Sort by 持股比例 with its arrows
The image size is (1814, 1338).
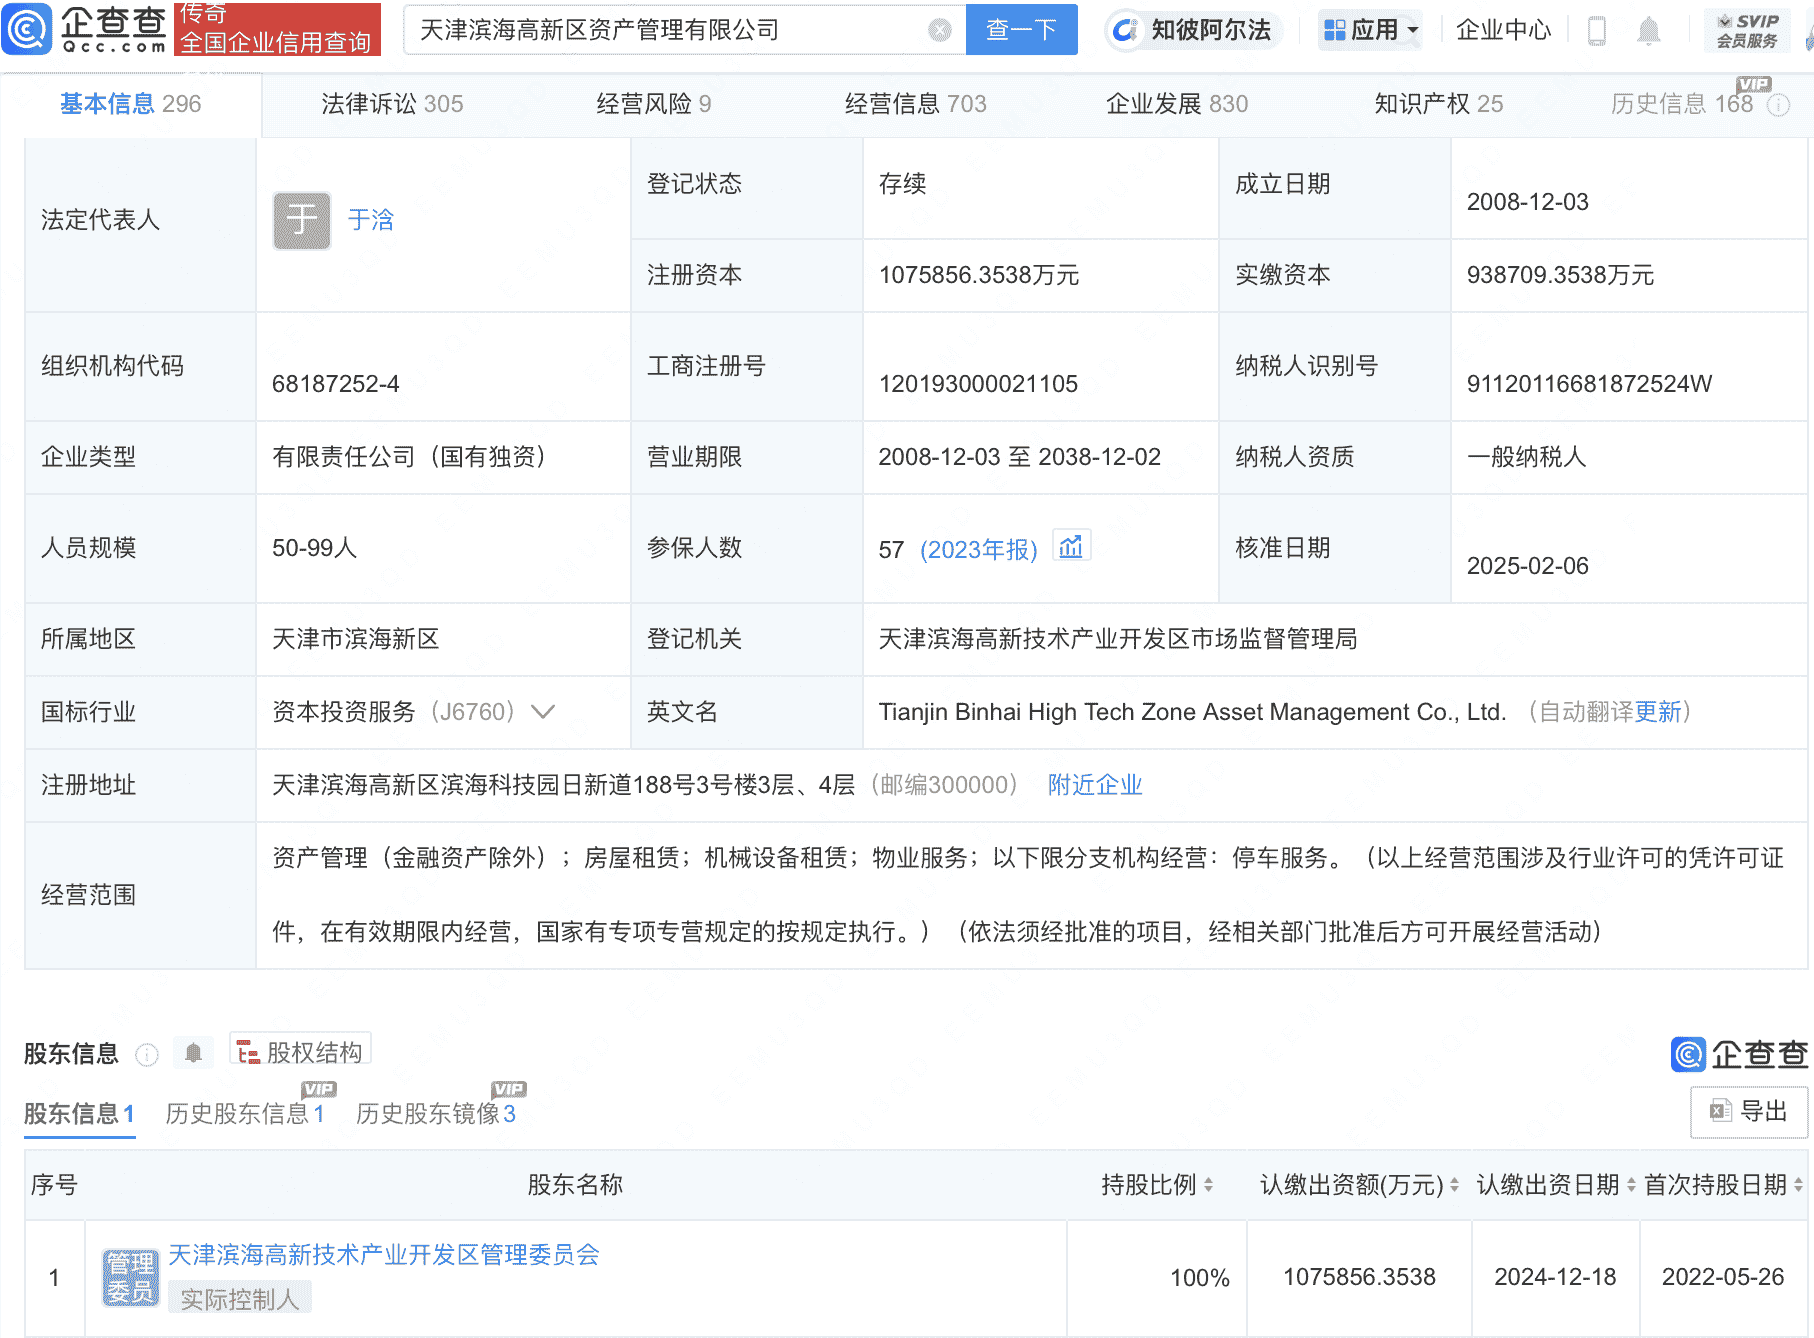(x=1209, y=1185)
